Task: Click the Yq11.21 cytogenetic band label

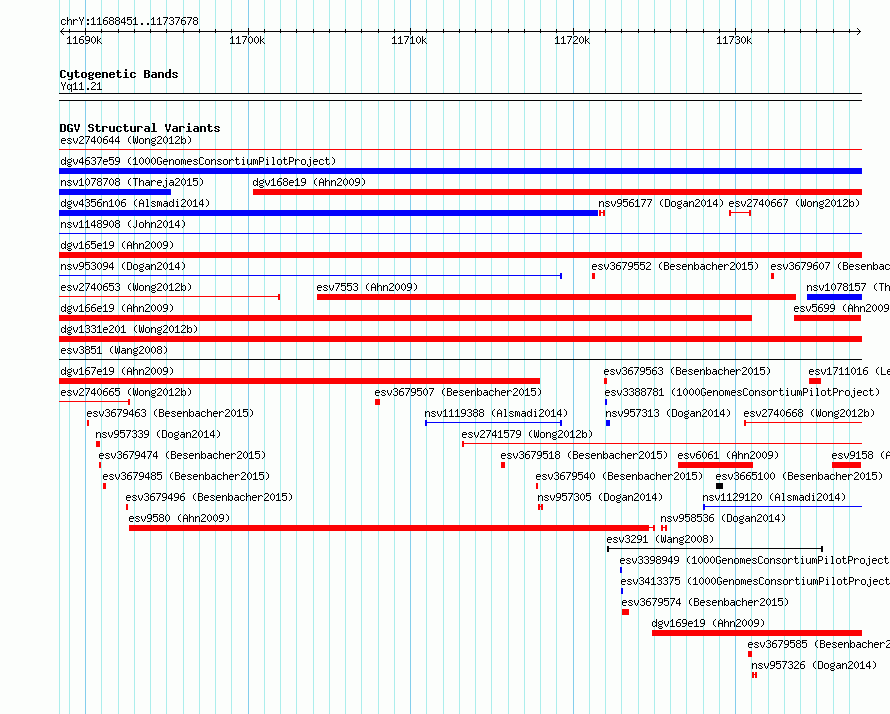Action: (81, 86)
